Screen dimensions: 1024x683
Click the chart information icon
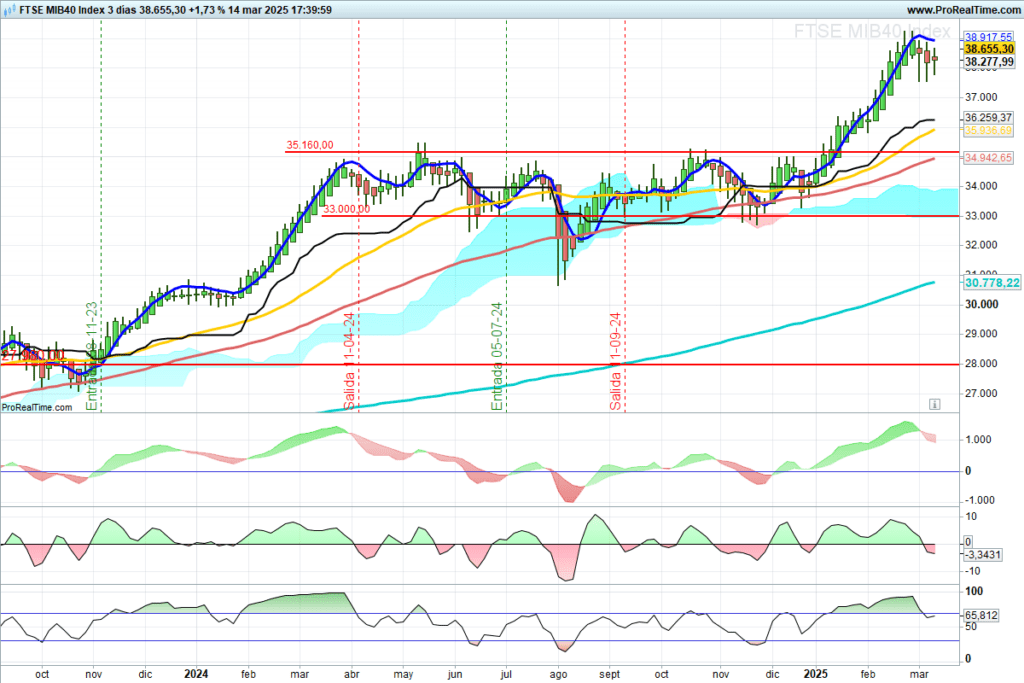pos(935,404)
